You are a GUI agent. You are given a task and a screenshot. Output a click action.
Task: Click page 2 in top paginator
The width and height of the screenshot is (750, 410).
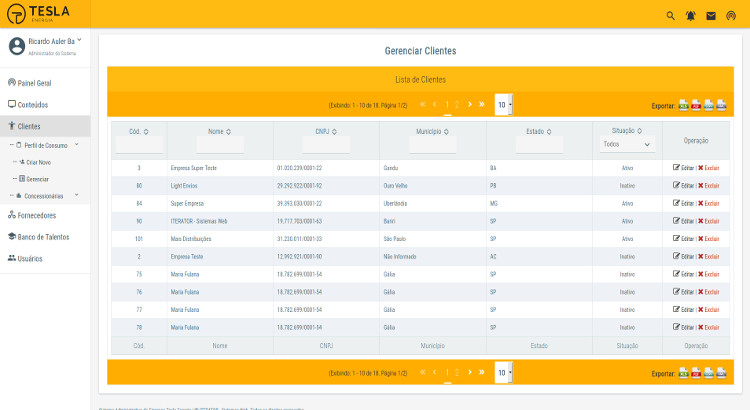click(457, 105)
